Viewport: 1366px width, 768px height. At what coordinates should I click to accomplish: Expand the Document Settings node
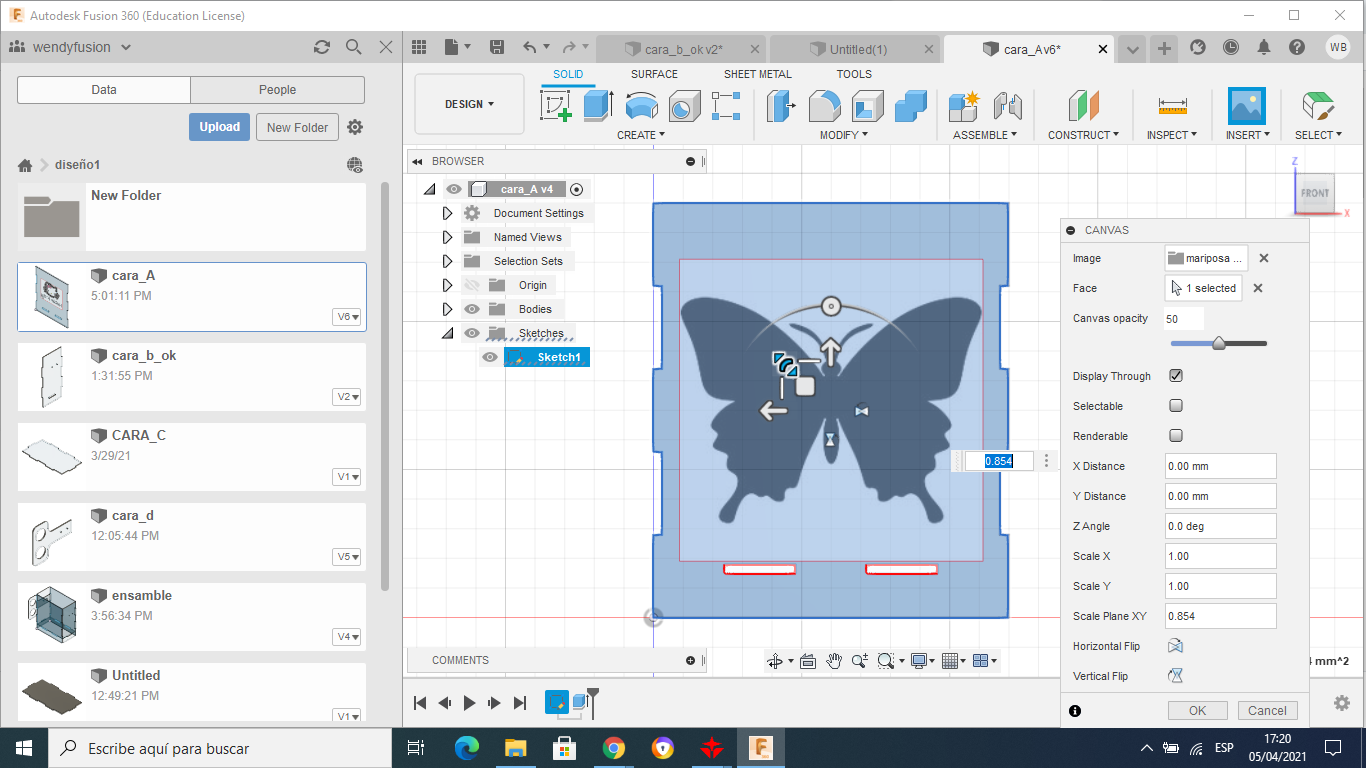(x=447, y=213)
